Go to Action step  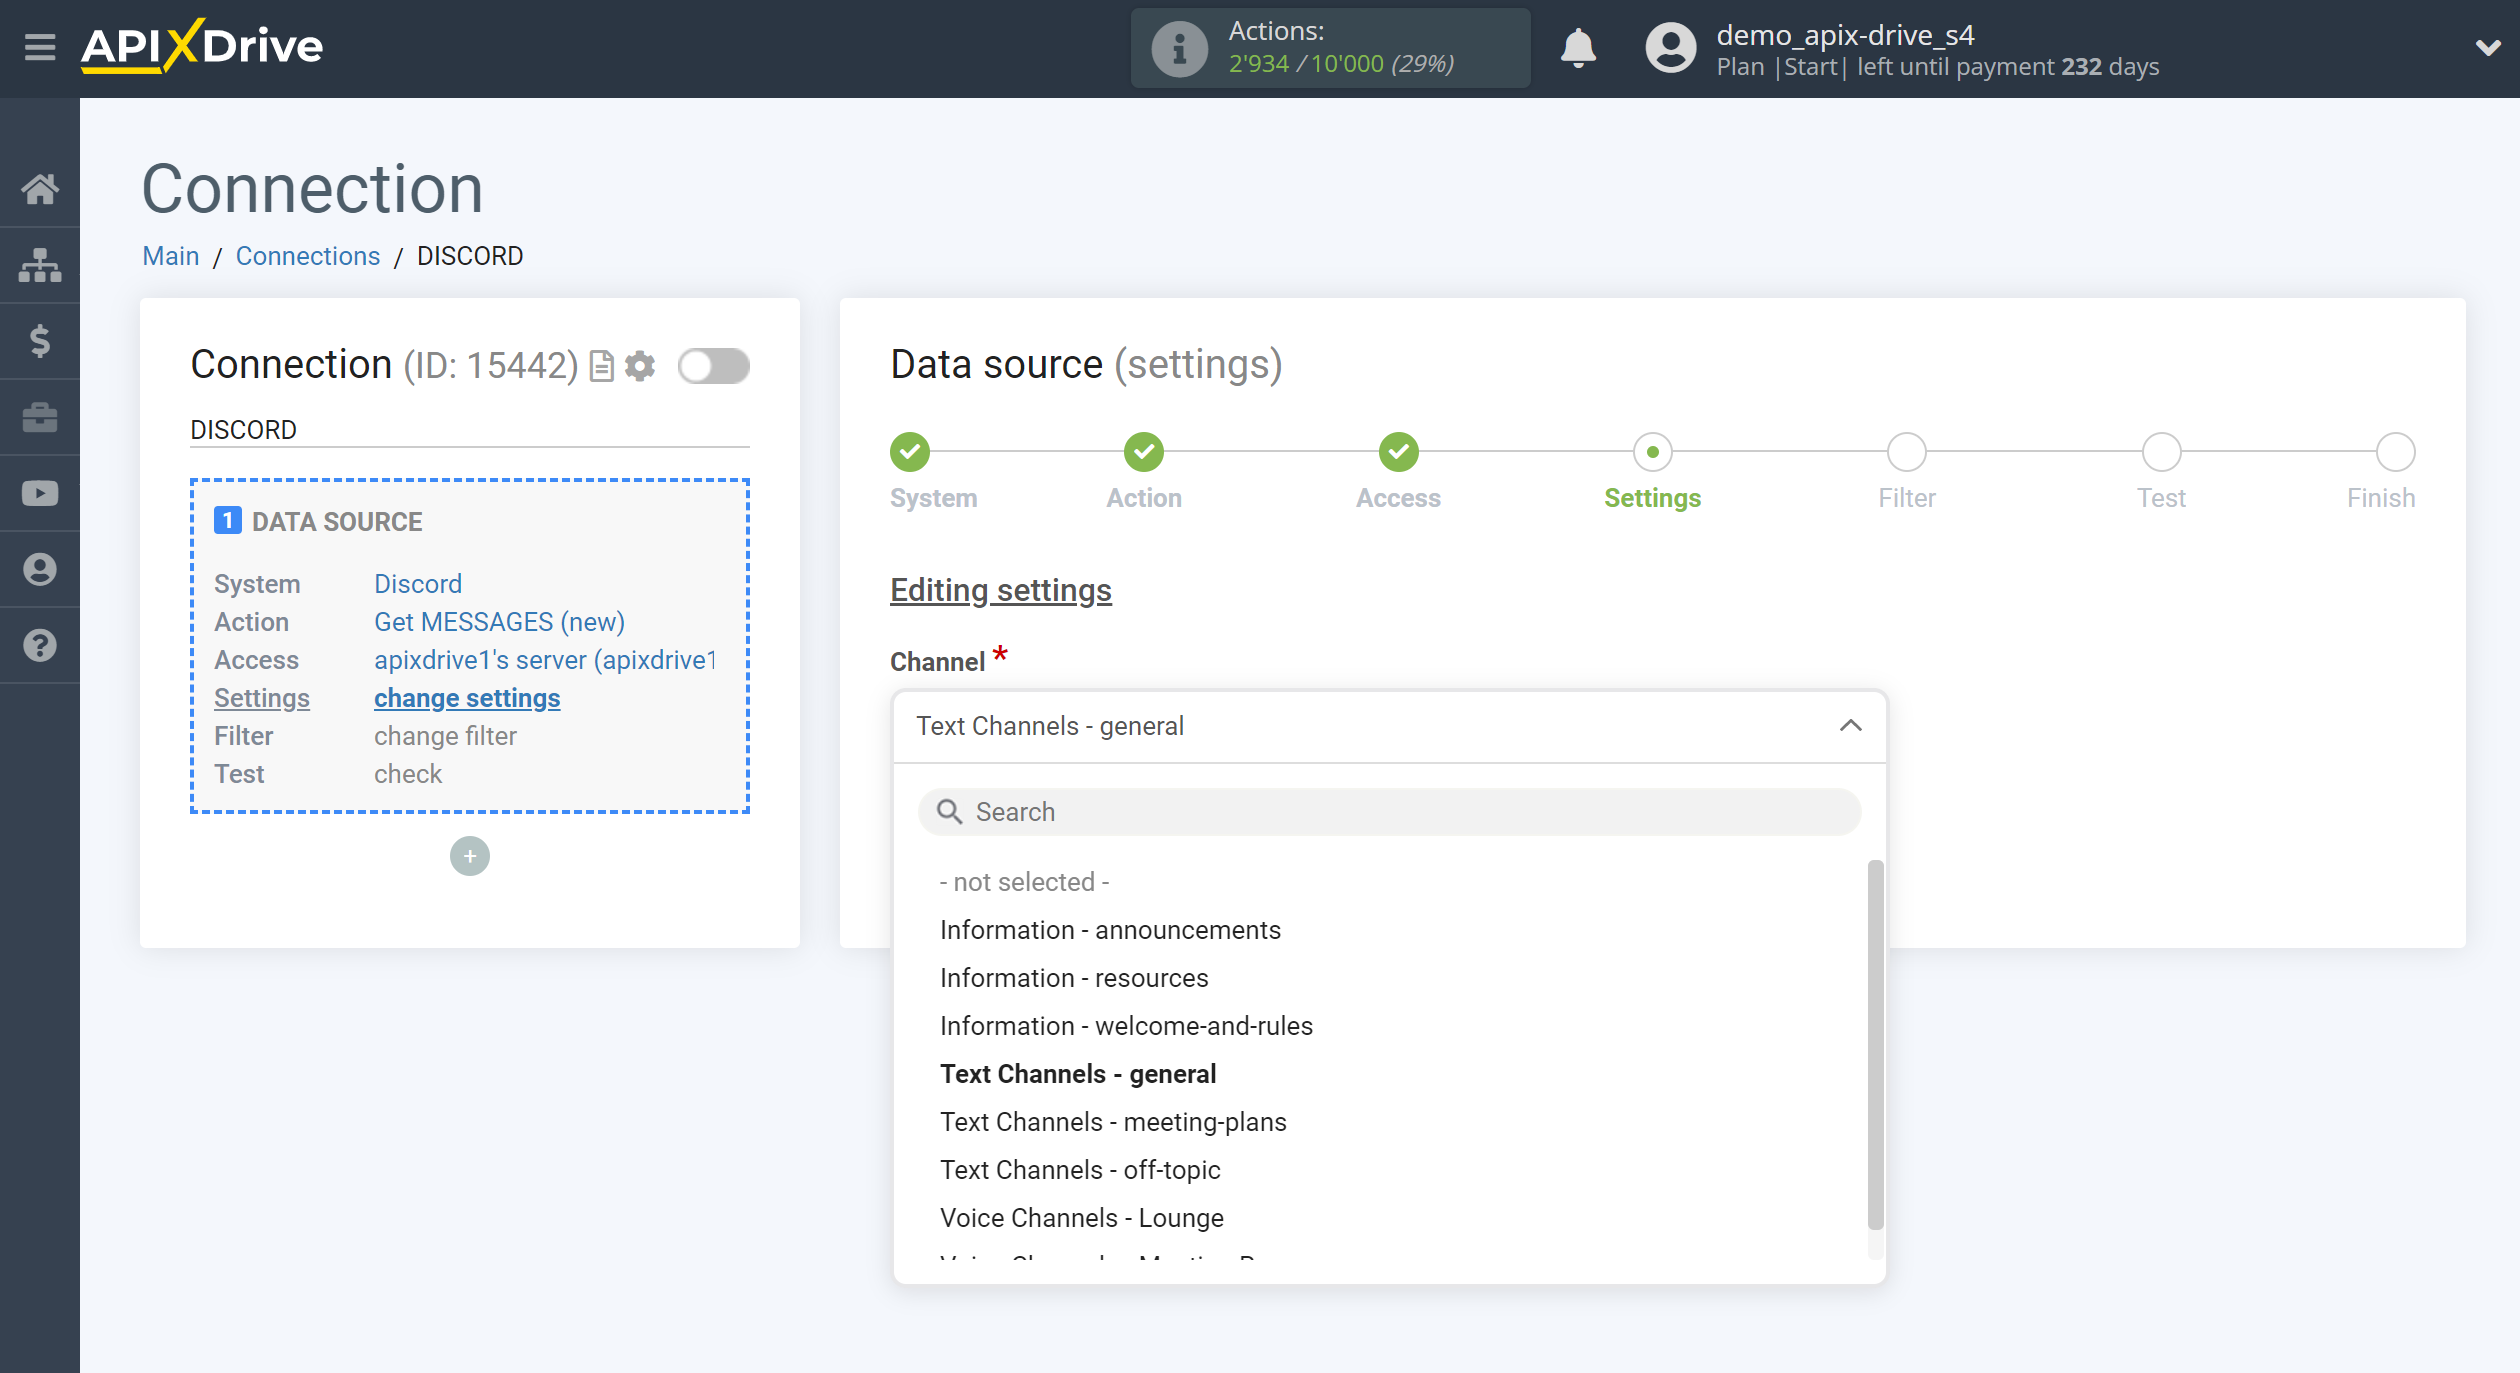tap(1144, 452)
